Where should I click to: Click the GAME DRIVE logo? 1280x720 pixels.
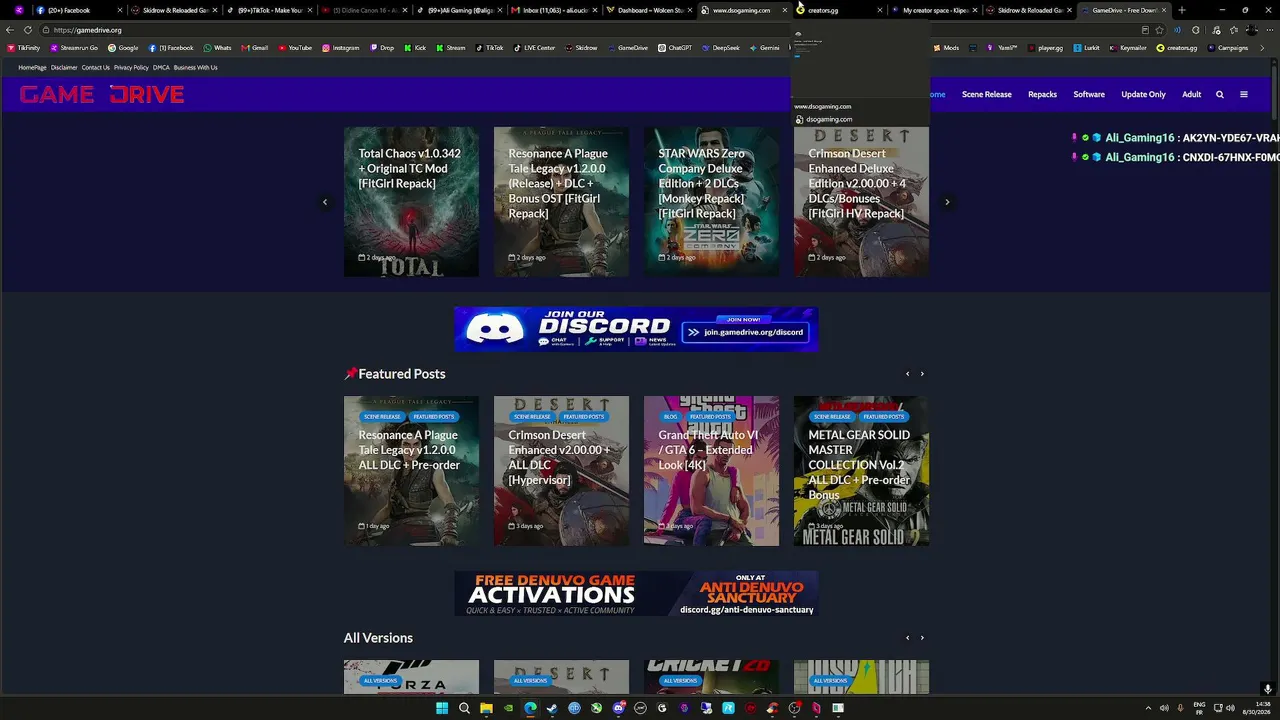pyautogui.click(x=102, y=95)
